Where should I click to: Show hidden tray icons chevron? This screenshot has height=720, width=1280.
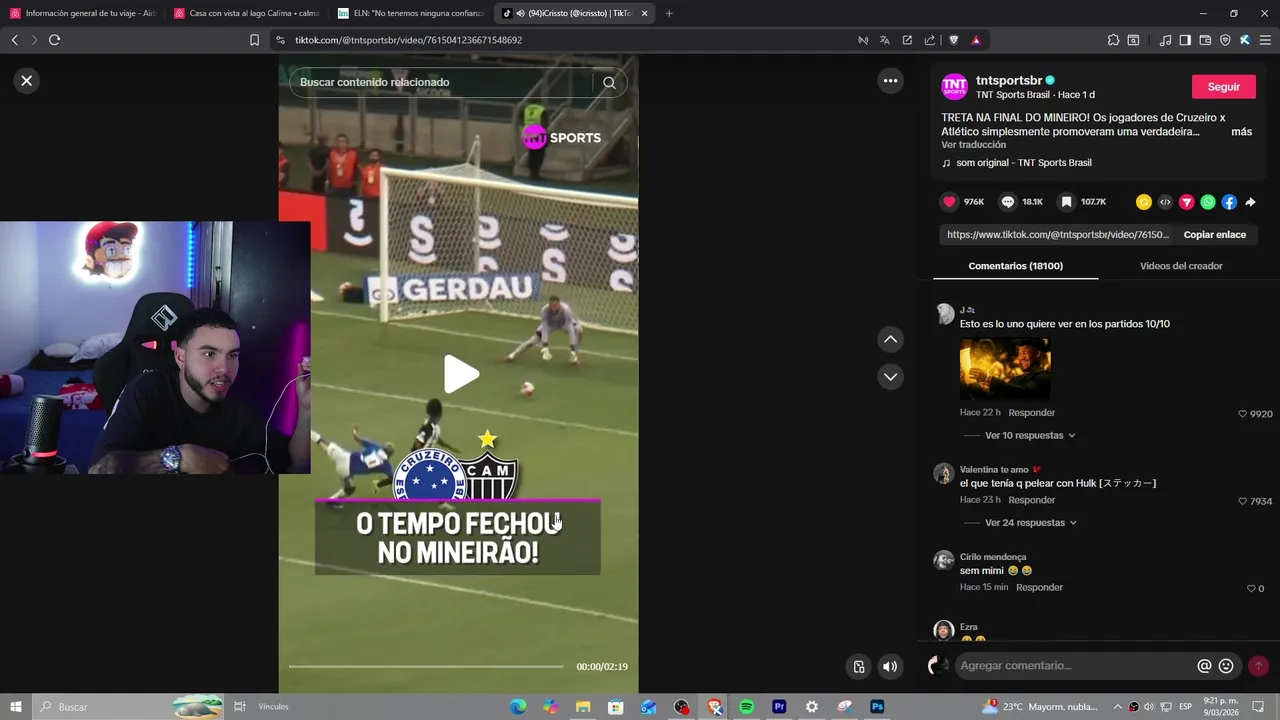1118,707
